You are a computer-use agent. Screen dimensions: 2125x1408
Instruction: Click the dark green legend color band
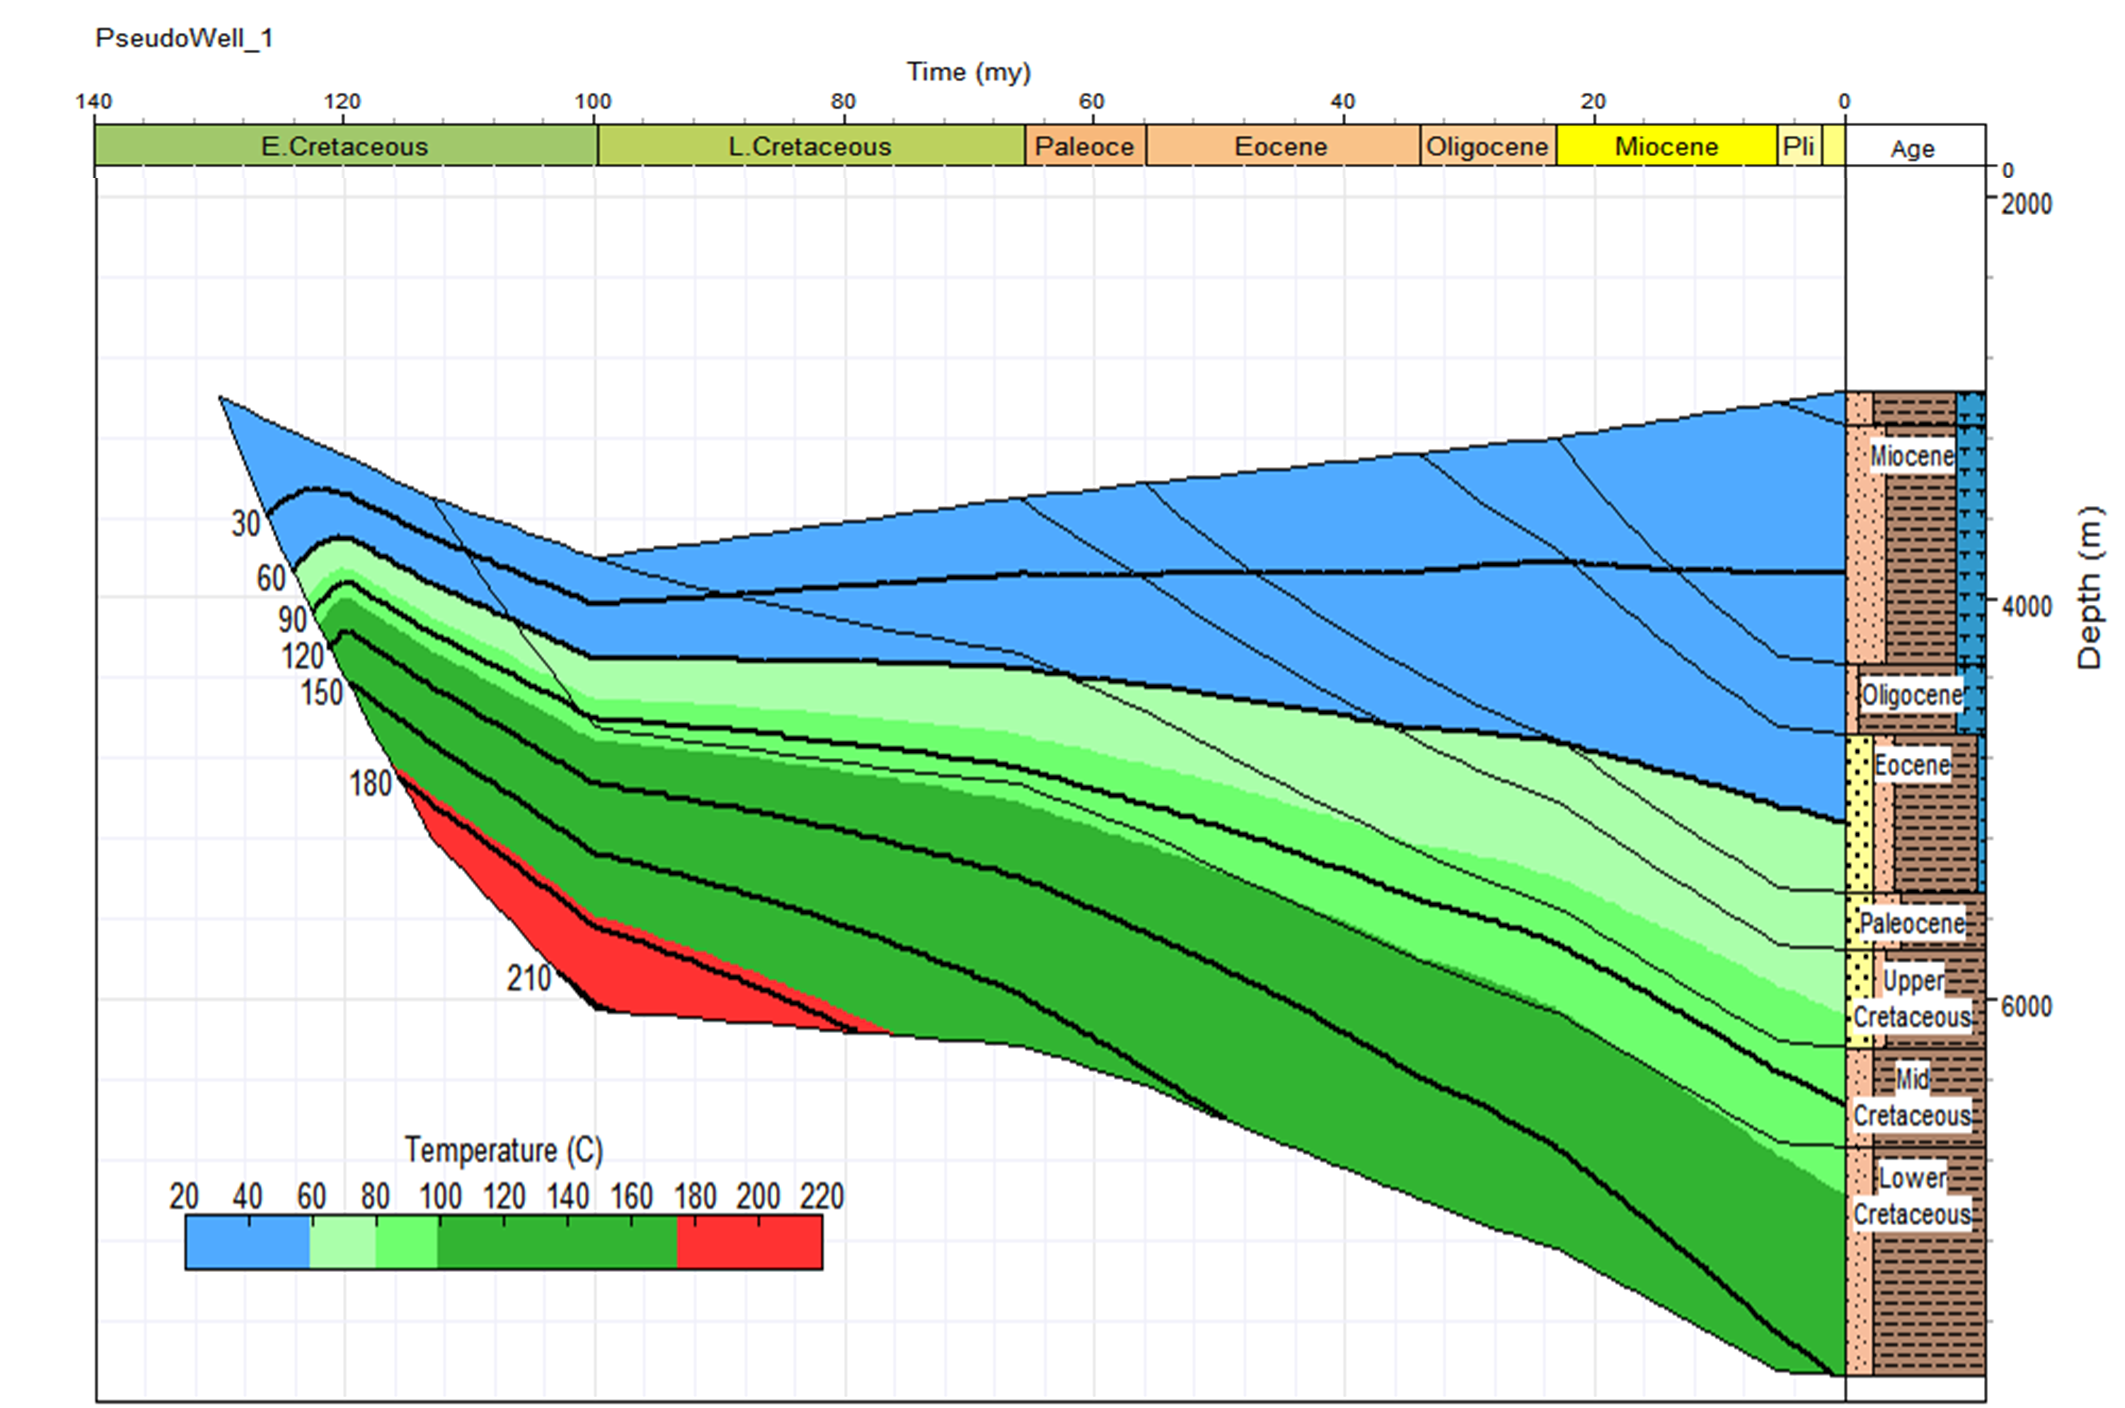(x=556, y=1243)
